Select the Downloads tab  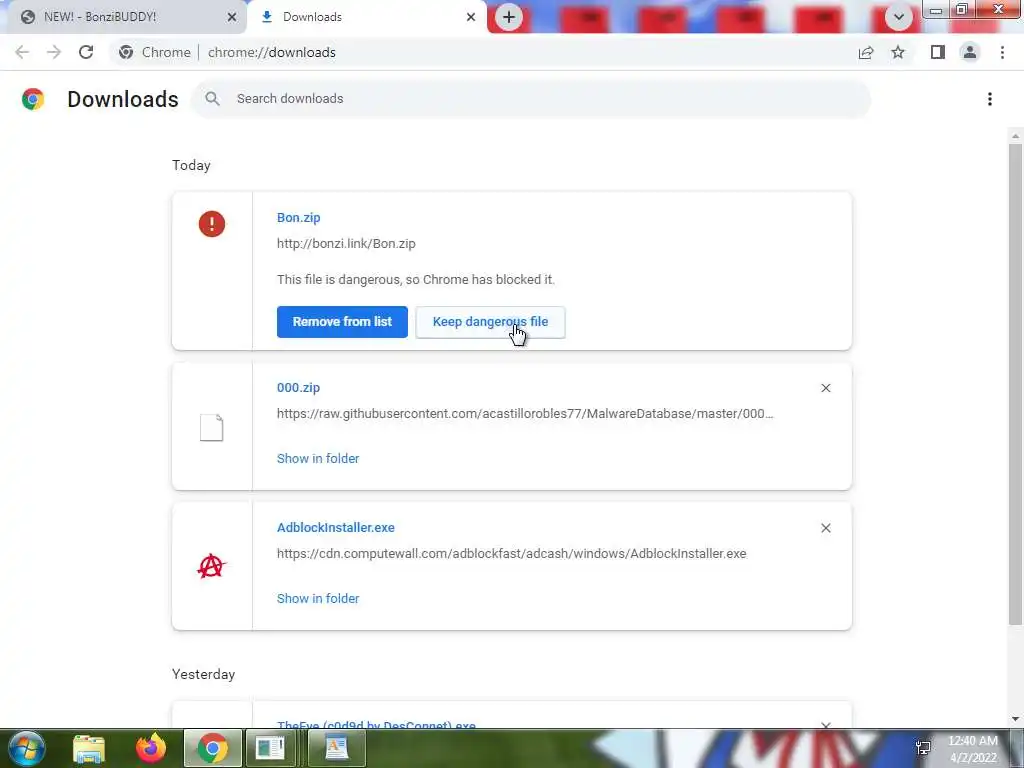(367, 17)
